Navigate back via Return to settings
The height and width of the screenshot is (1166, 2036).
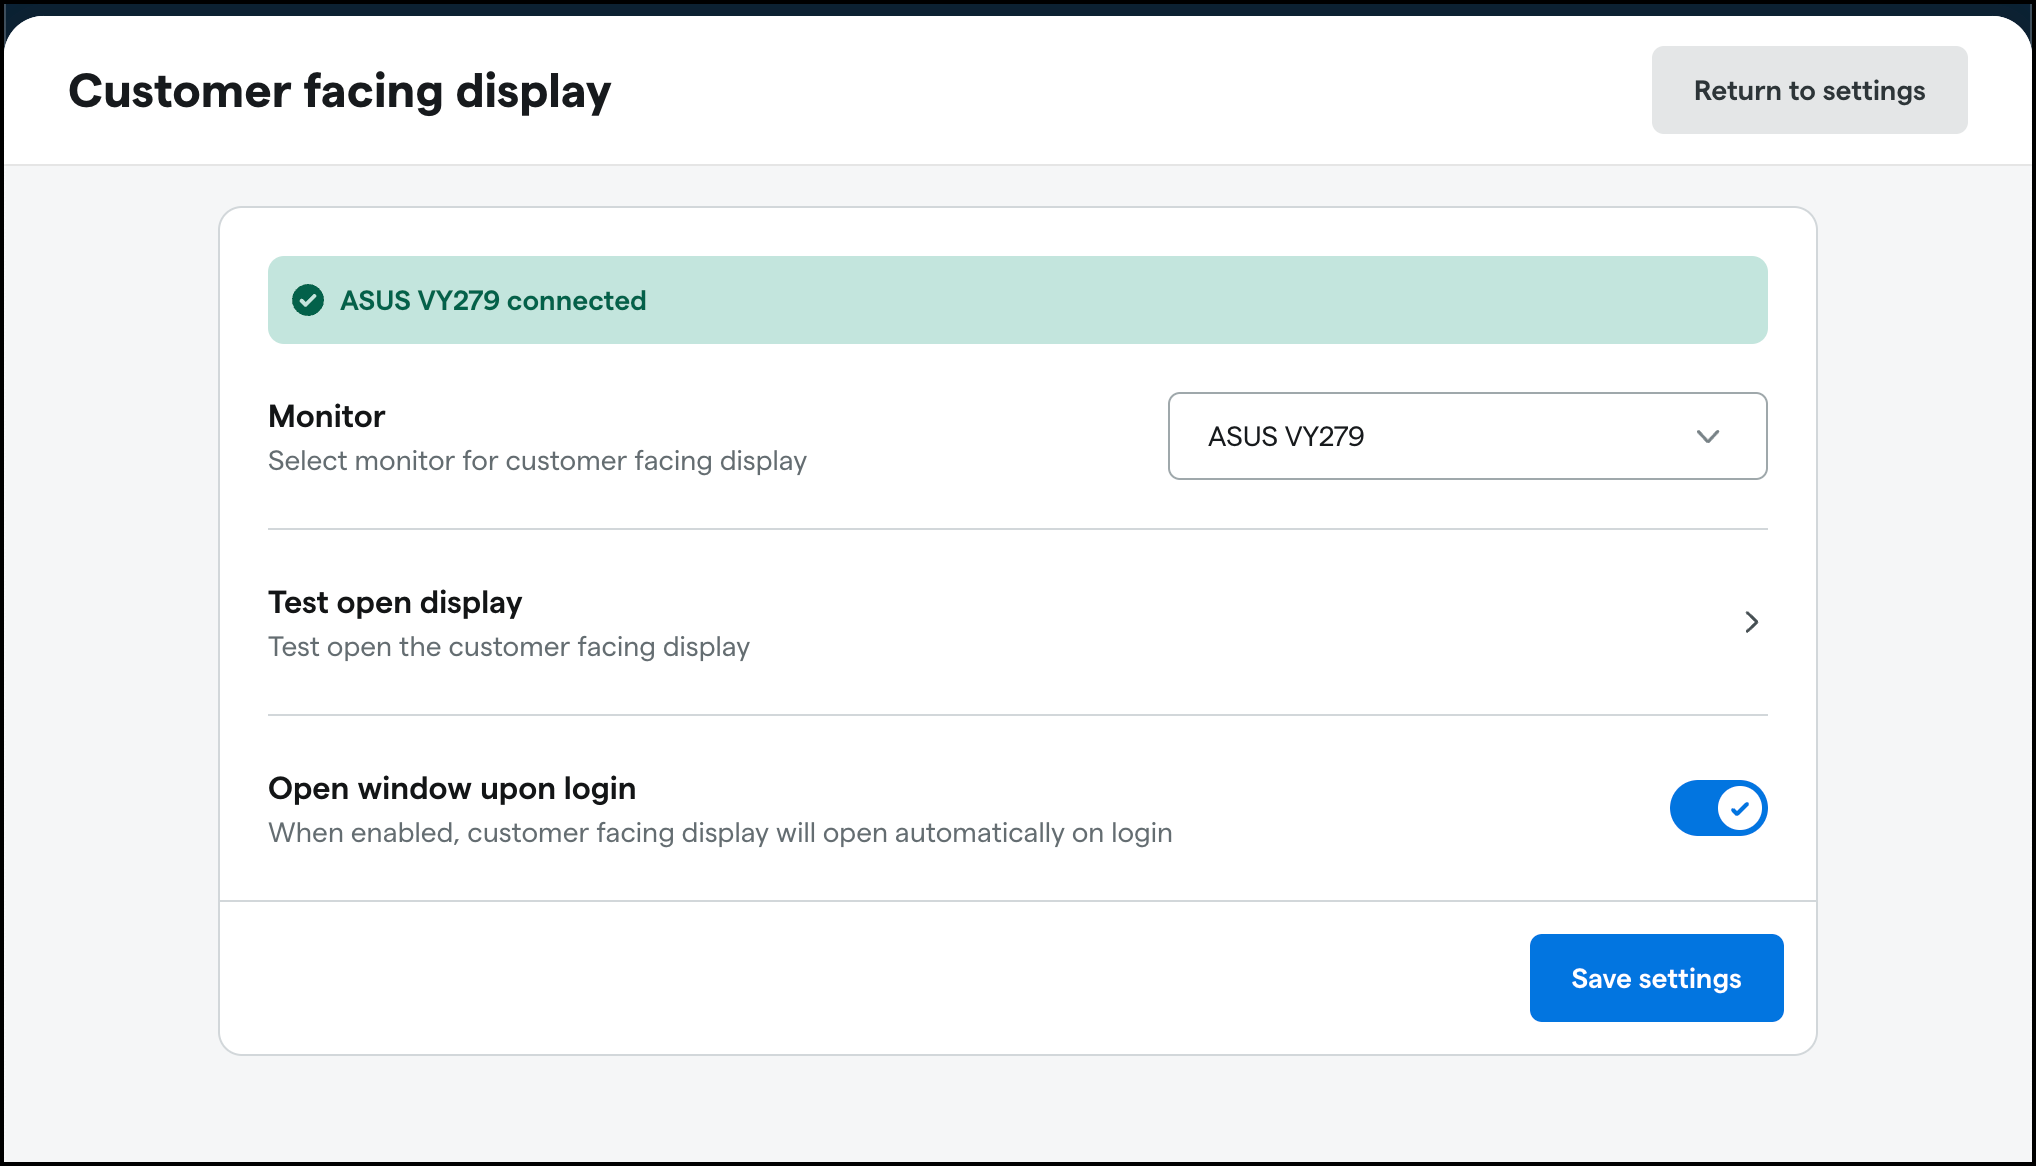click(1808, 90)
